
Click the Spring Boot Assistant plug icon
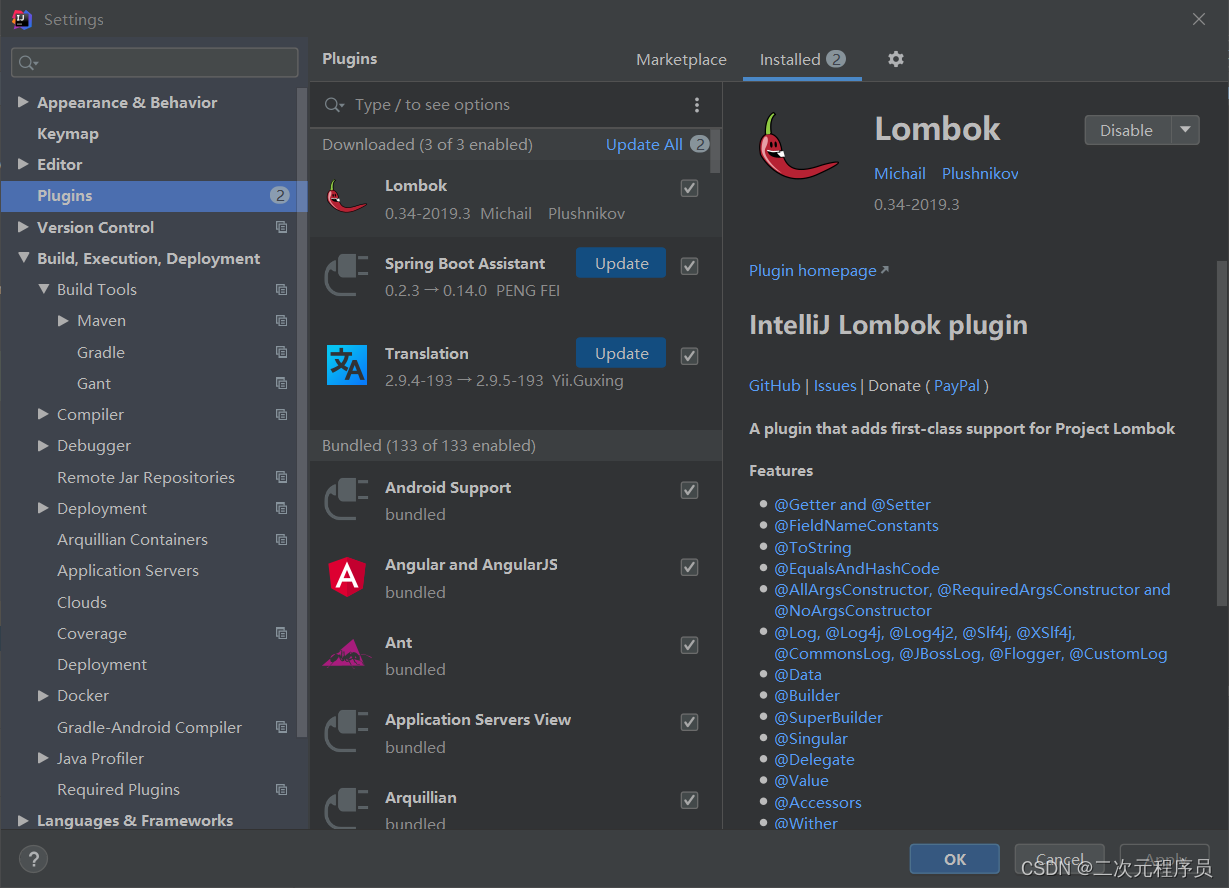(x=347, y=276)
